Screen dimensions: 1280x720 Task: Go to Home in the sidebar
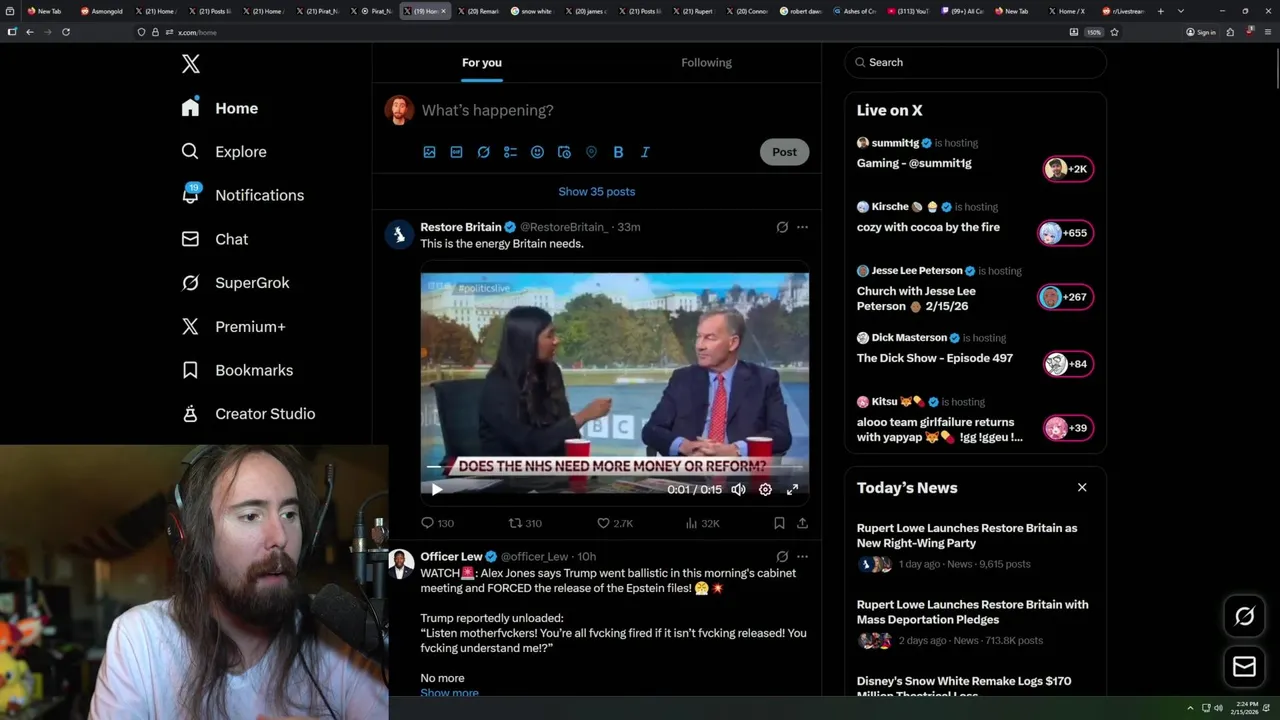tap(220, 108)
